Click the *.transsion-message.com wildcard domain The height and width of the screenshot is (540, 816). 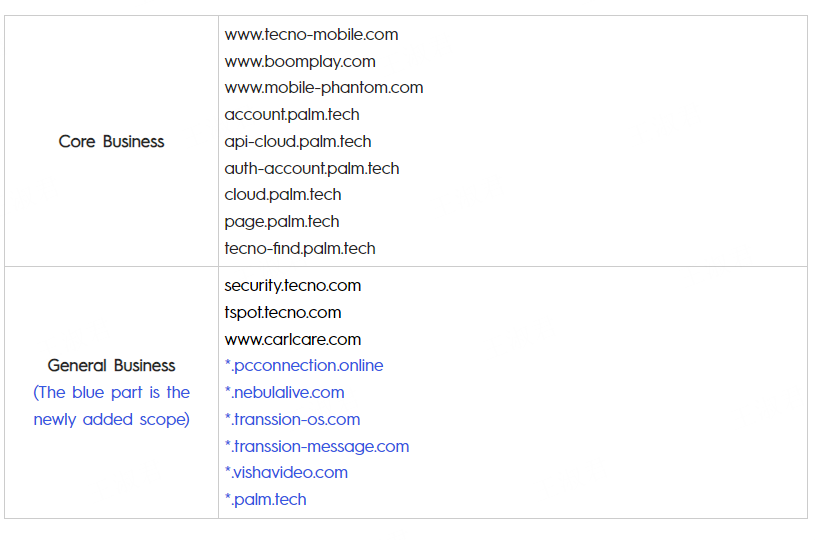[316, 446]
